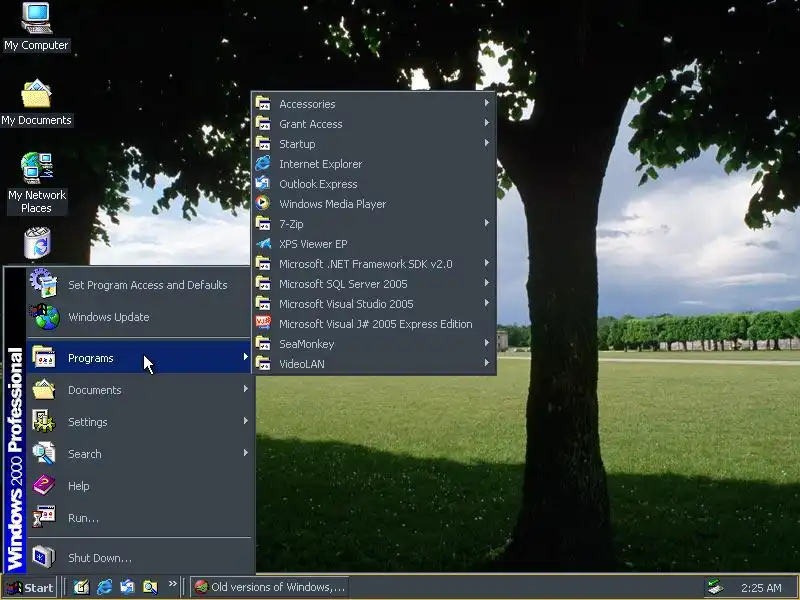
Task: Choose Shut Down... from the Start menu
Action: click(x=139, y=557)
